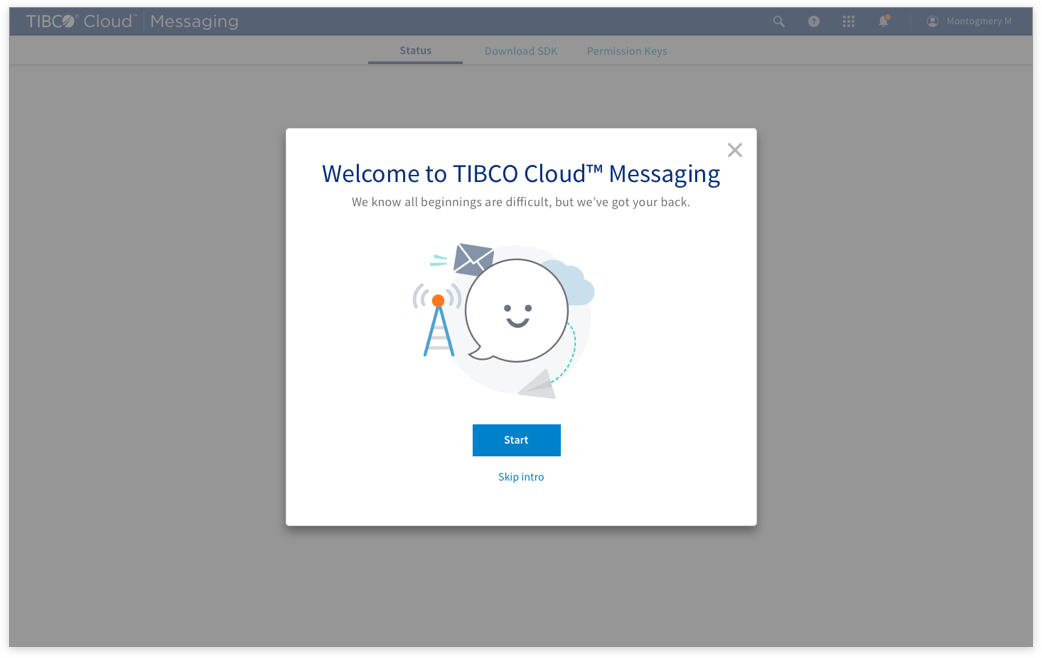Click the user avatar icon

[x=932, y=21]
